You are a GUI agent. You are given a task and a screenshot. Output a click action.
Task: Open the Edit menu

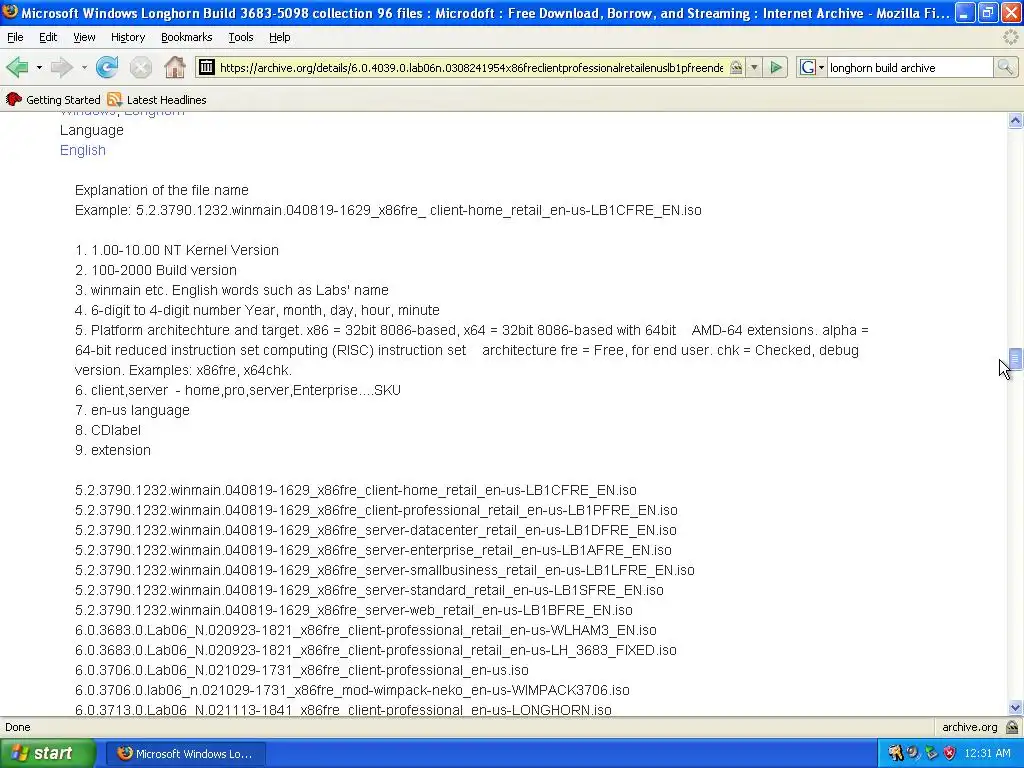[48, 37]
